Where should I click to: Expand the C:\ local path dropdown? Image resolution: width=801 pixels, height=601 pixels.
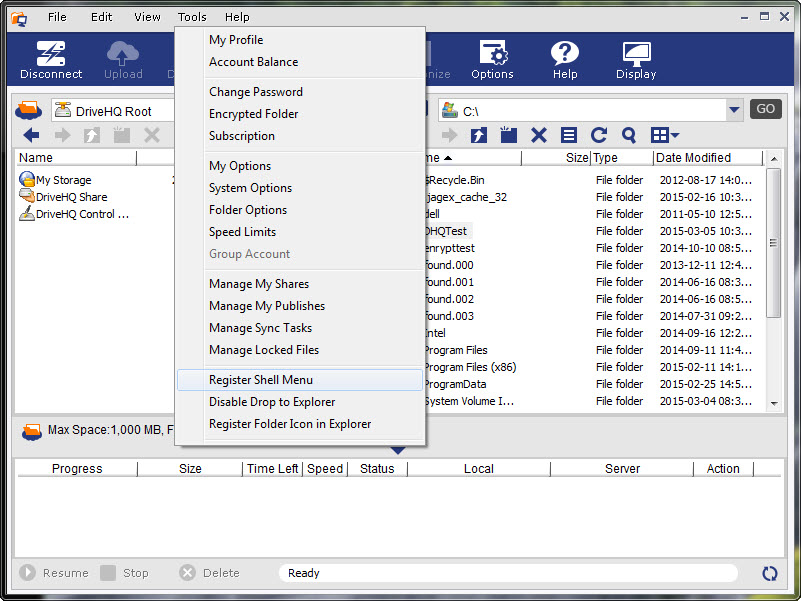click(x=735, y=110)
